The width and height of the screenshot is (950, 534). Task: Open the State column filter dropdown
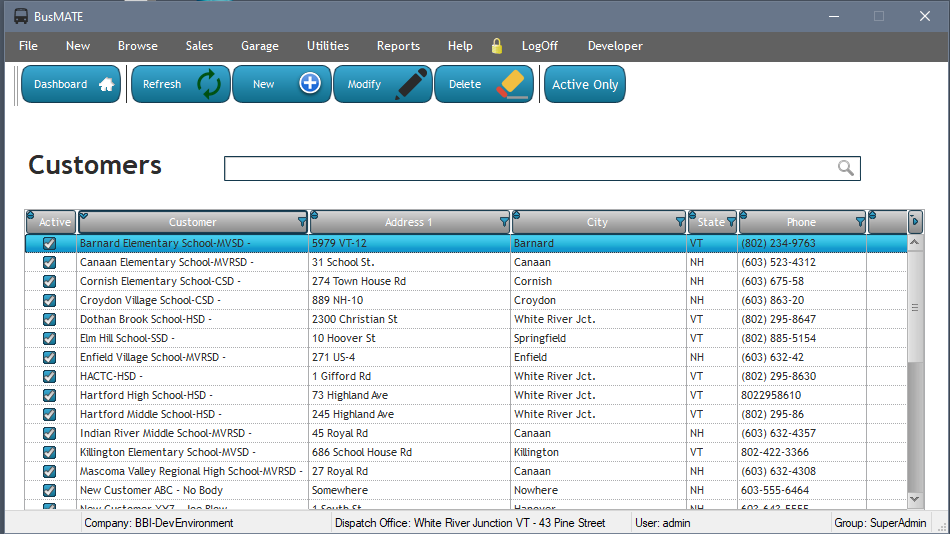[731, 222]
